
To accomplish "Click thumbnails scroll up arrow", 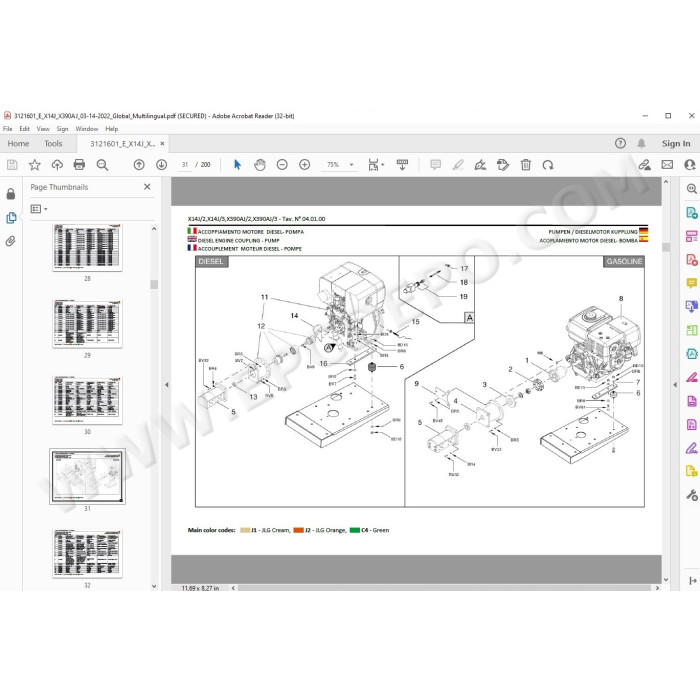I will [x=154, y=229].
